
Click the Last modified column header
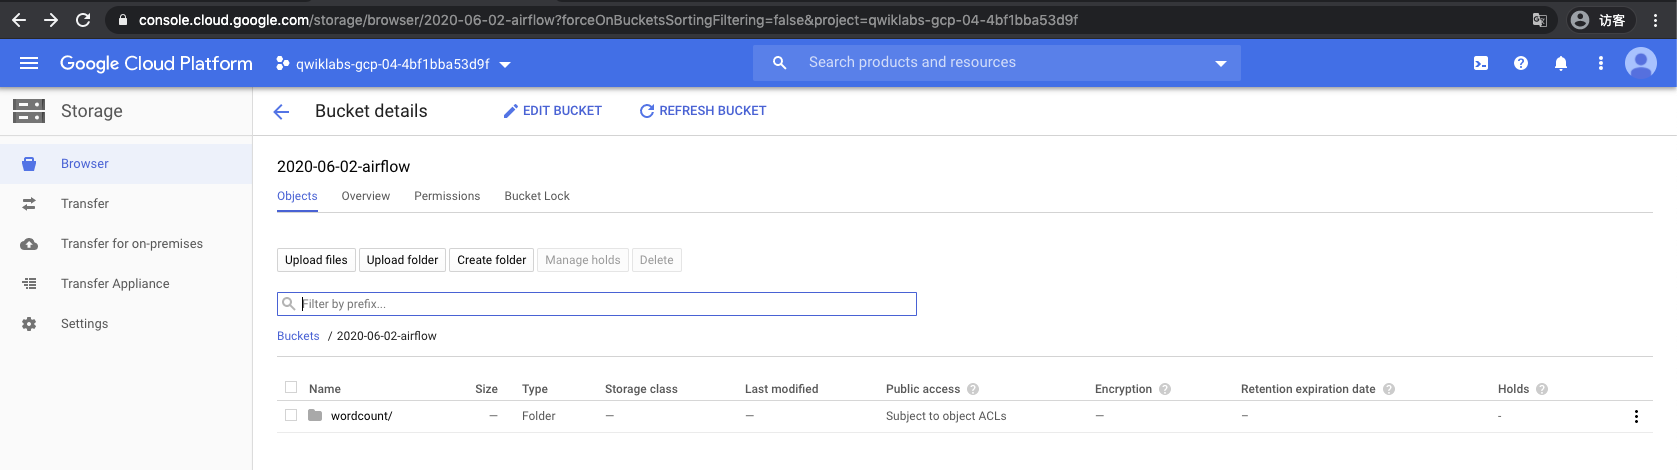pos(781,389)
